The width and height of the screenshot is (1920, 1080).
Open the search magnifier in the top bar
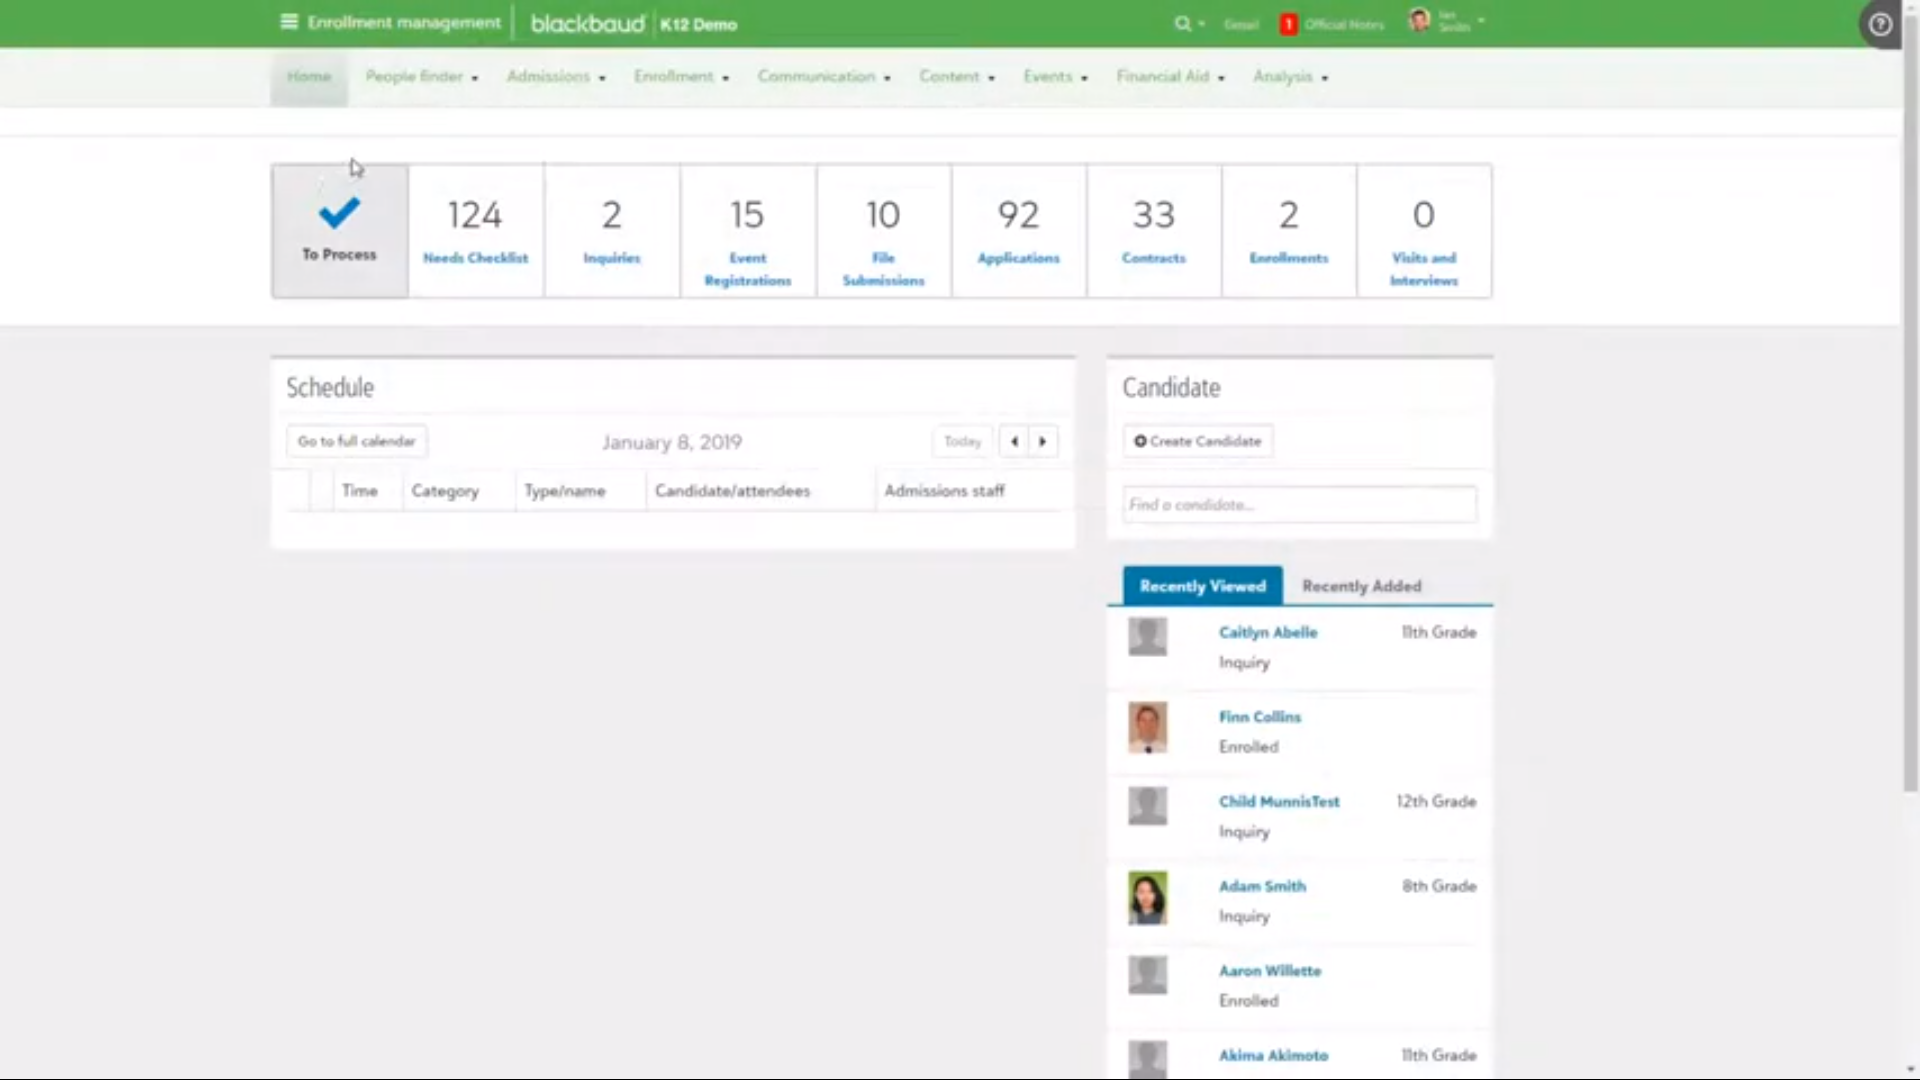1183,23
